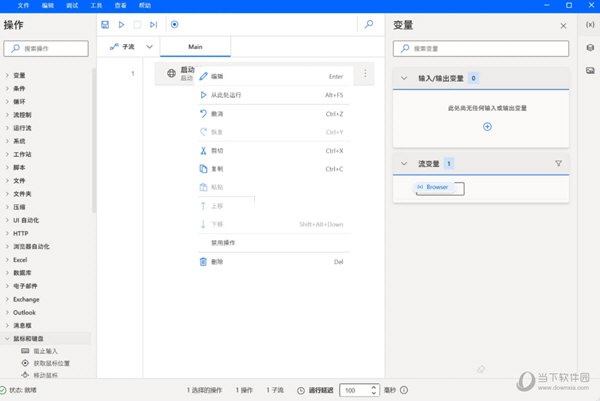Open the images pane from right rail
The height and width of the screenshot is (401, 600).
tap(590, 70)
